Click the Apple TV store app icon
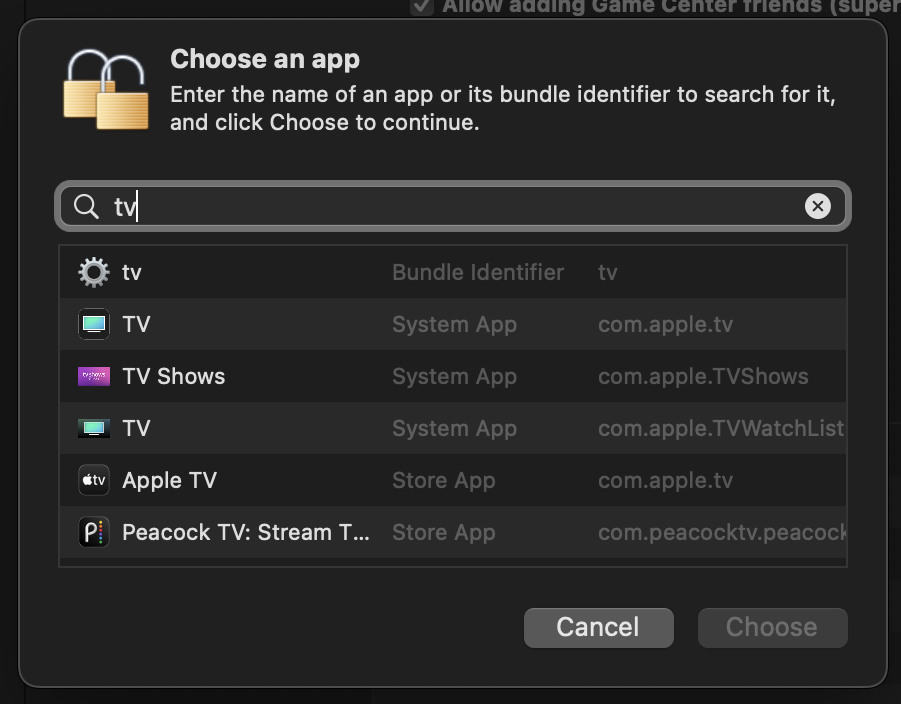The image size is (901, 704). click(93, 480)
